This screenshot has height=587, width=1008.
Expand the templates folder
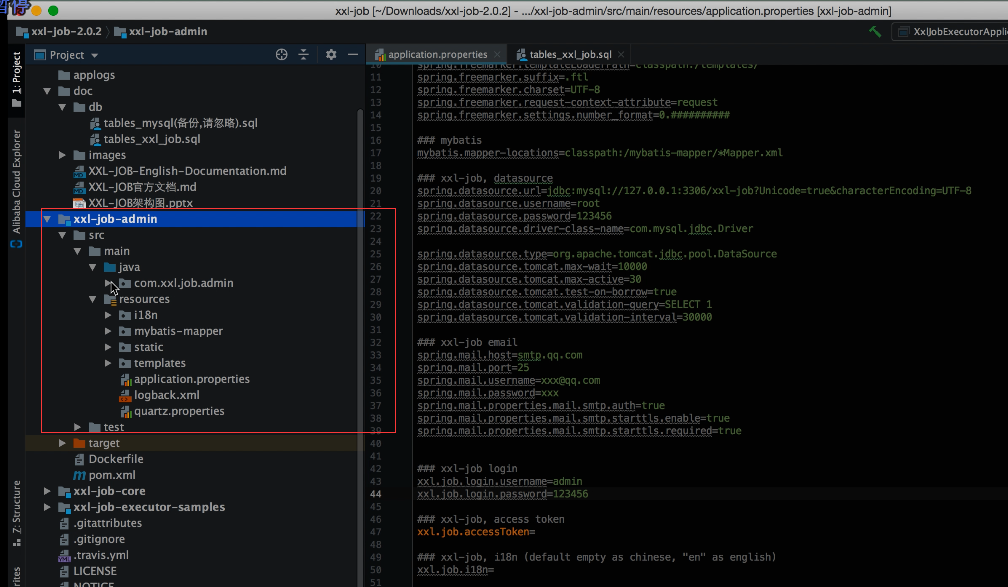(108, 363)
